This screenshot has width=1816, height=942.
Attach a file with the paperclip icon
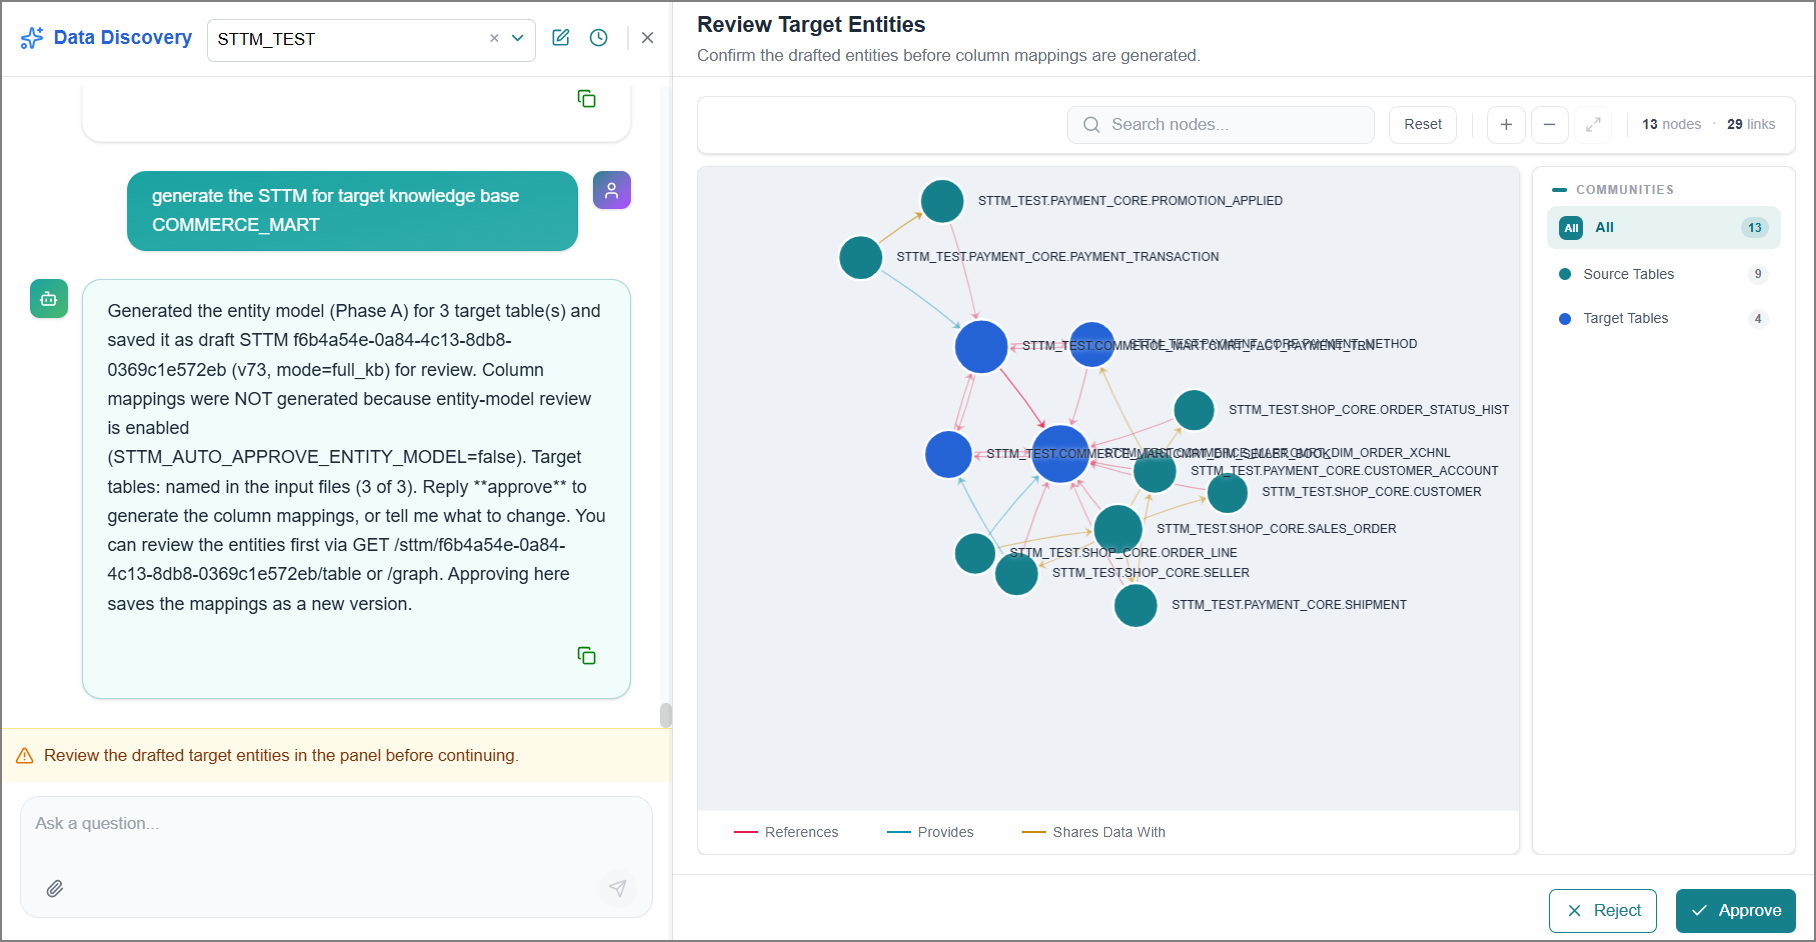point(55,888)
